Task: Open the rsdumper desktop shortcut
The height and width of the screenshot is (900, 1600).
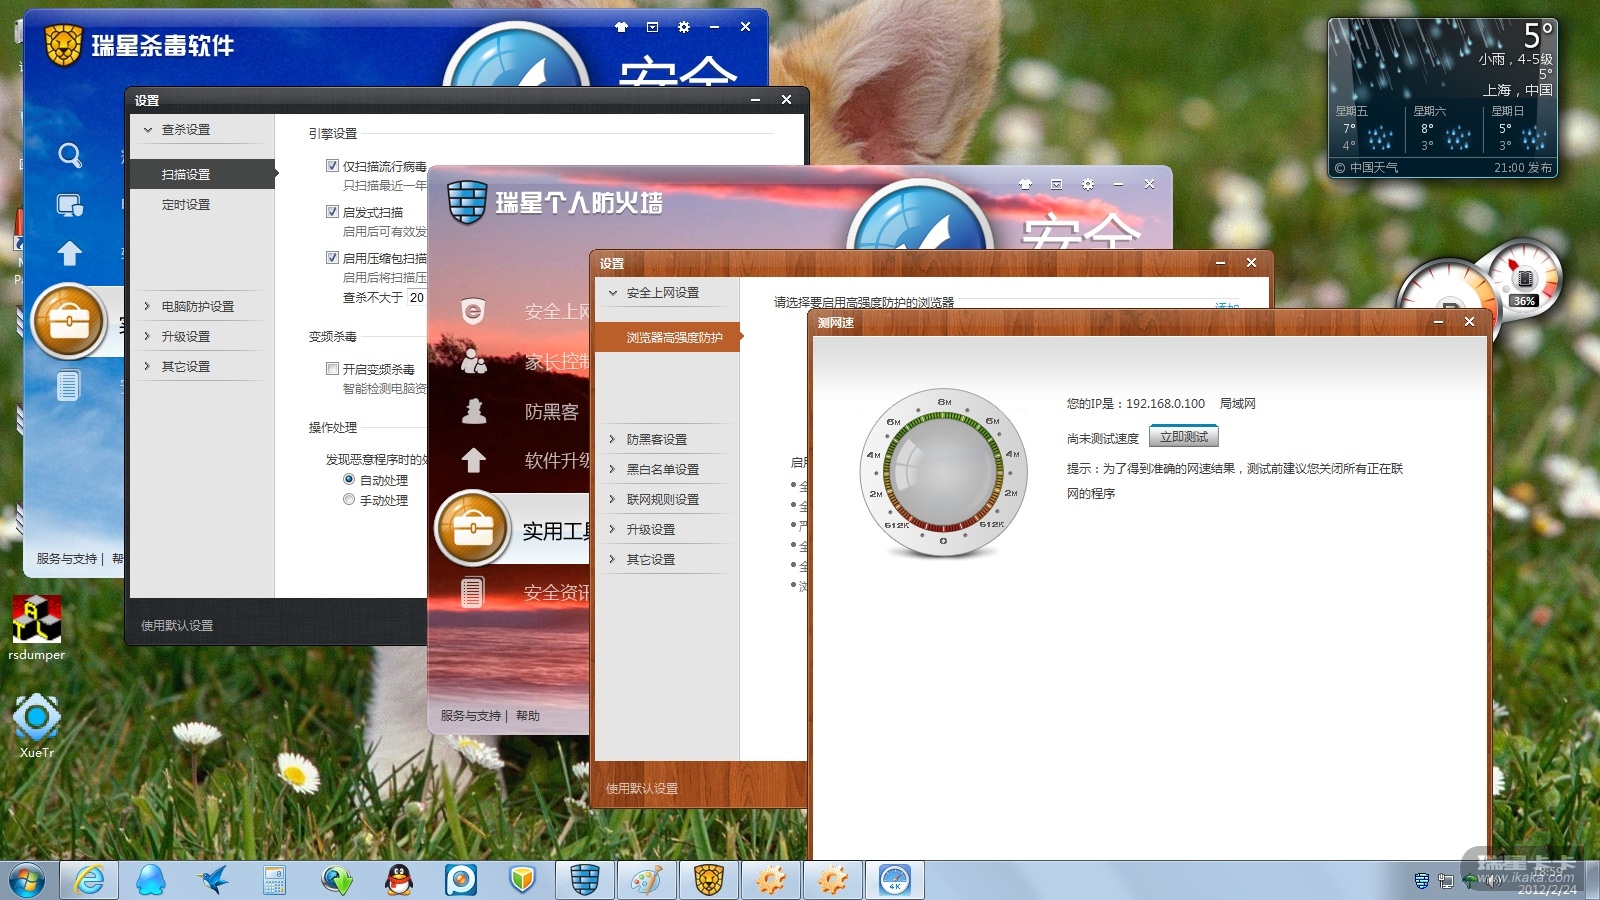Action: point(37,628)
